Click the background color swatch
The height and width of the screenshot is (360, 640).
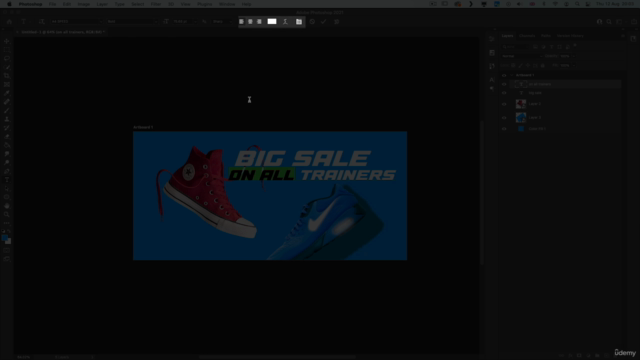pyautogui.click(x=9, y=242)
